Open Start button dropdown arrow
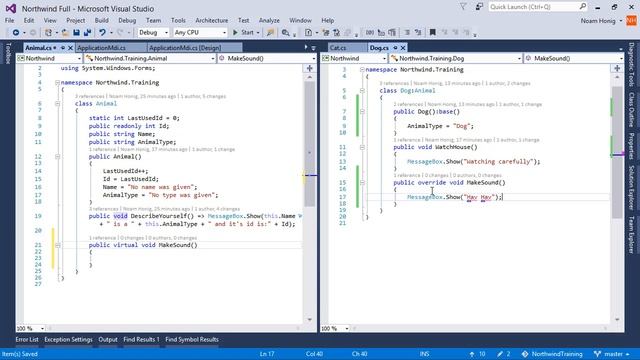This screenshot has width=640, height=360. pos(258,33)
